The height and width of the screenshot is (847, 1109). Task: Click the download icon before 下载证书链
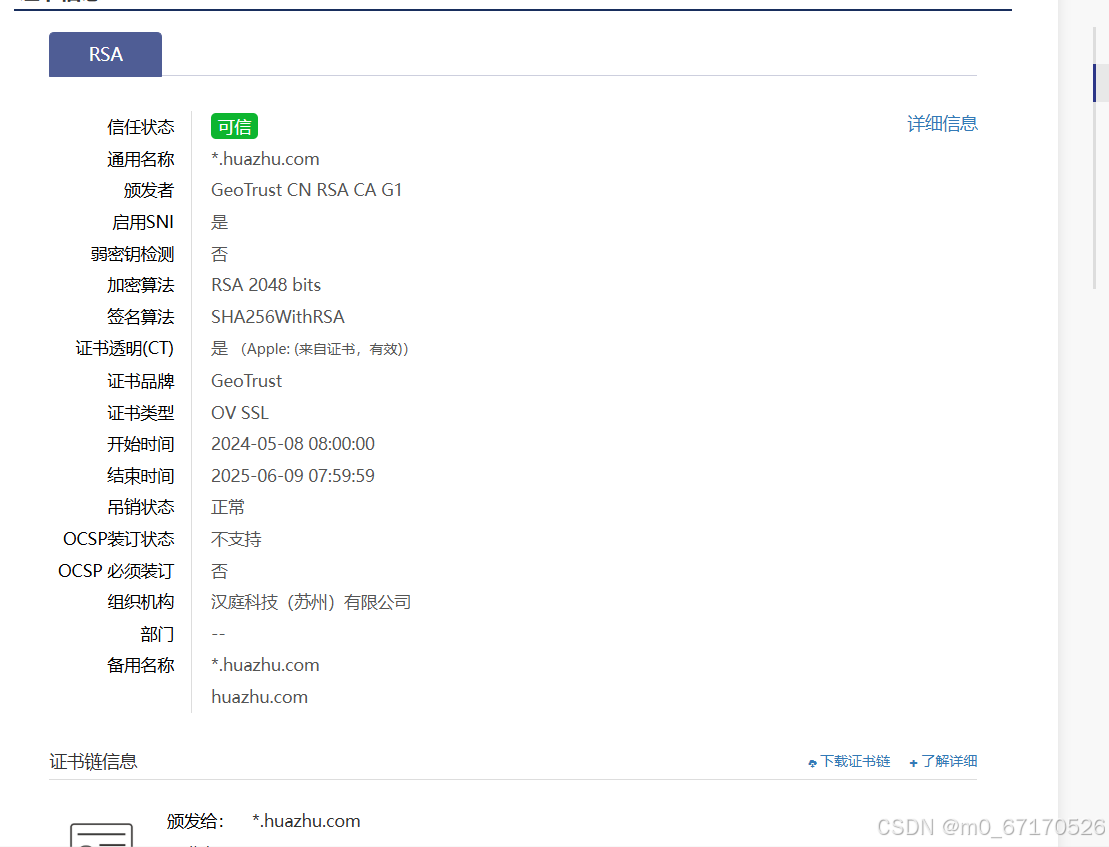pyautogui.click(x=813, y=763)
